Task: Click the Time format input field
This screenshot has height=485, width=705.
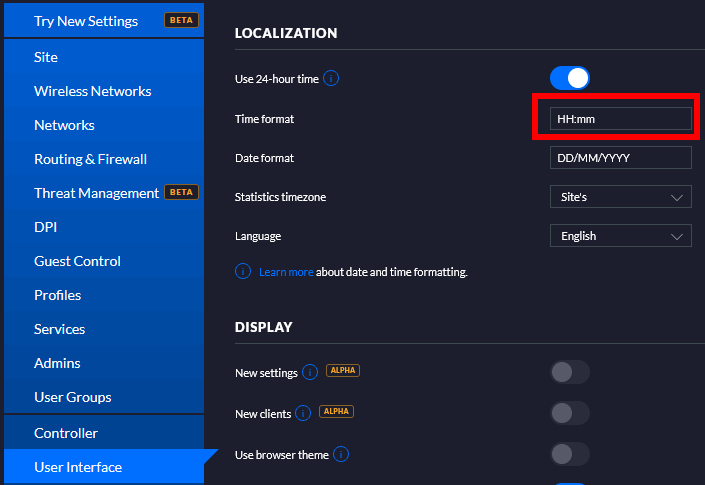Action: click(620, 119)
